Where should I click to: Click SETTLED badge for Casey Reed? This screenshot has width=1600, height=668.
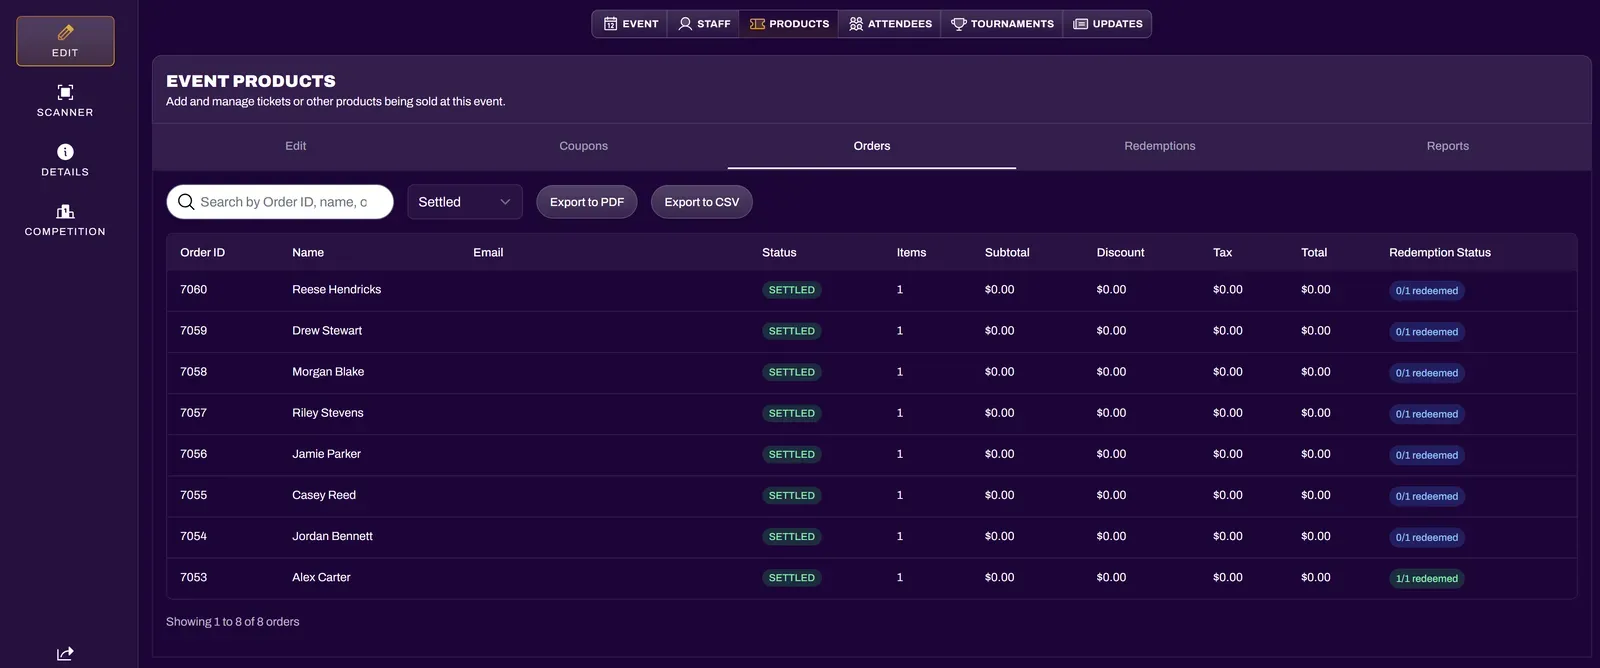click(792, 496)
